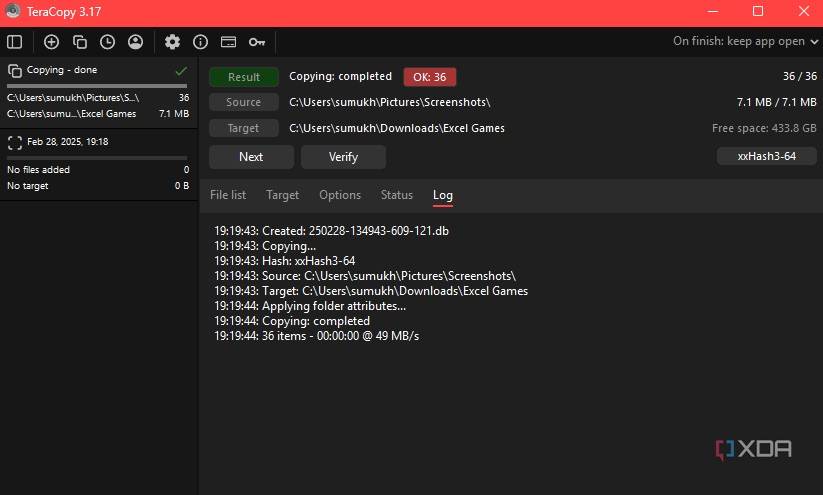
Task: Click target path 'Downloads\Excel Games' in header
Action: [x=397, y=128]
